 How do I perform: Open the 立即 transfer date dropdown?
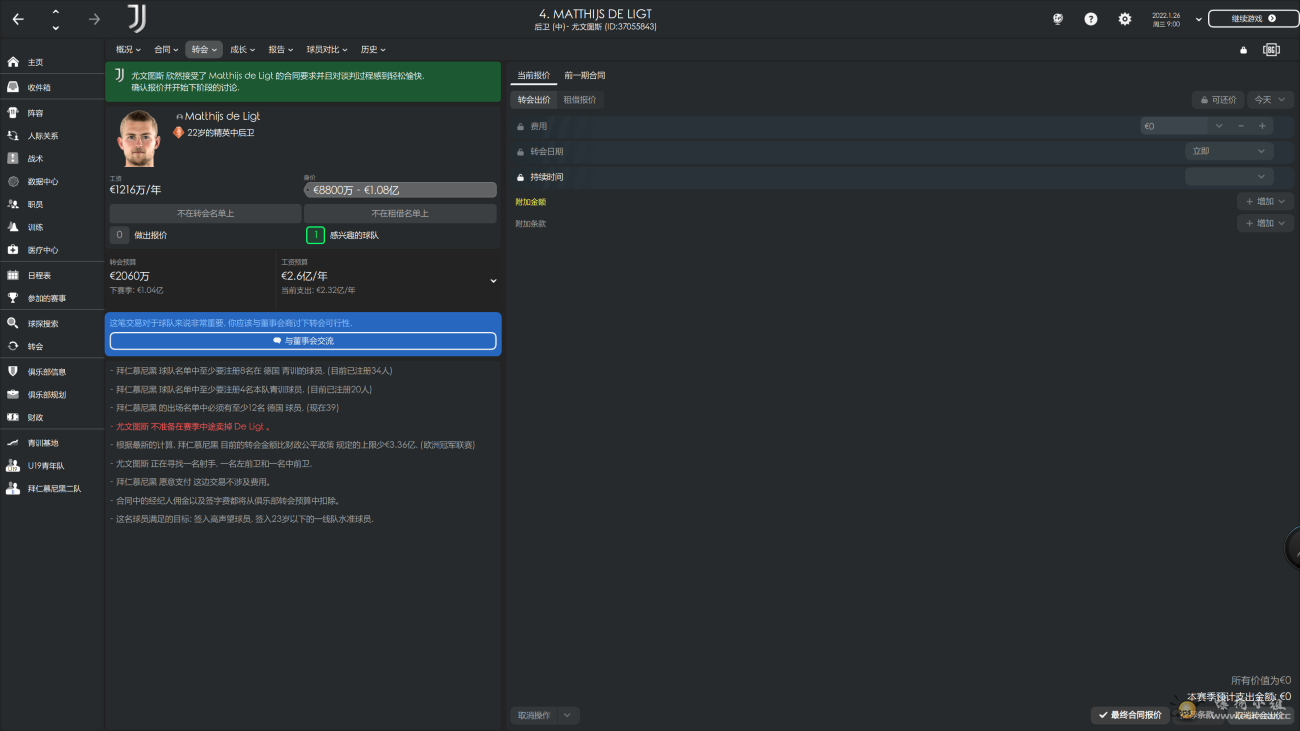point(1229,151)
